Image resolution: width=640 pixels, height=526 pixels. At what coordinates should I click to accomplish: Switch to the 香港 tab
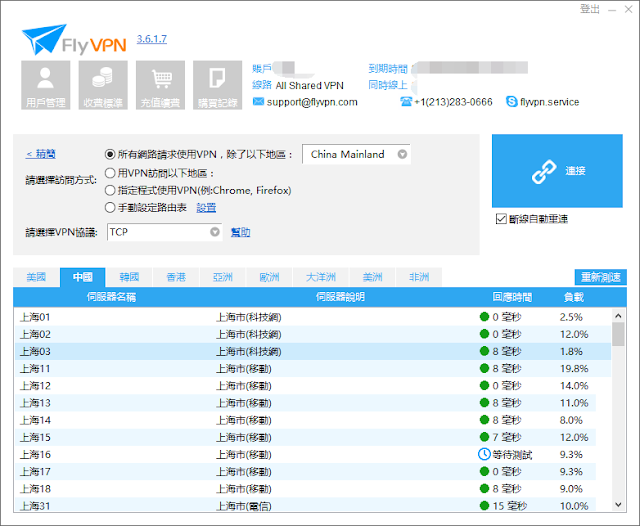(x=176, y=277)
